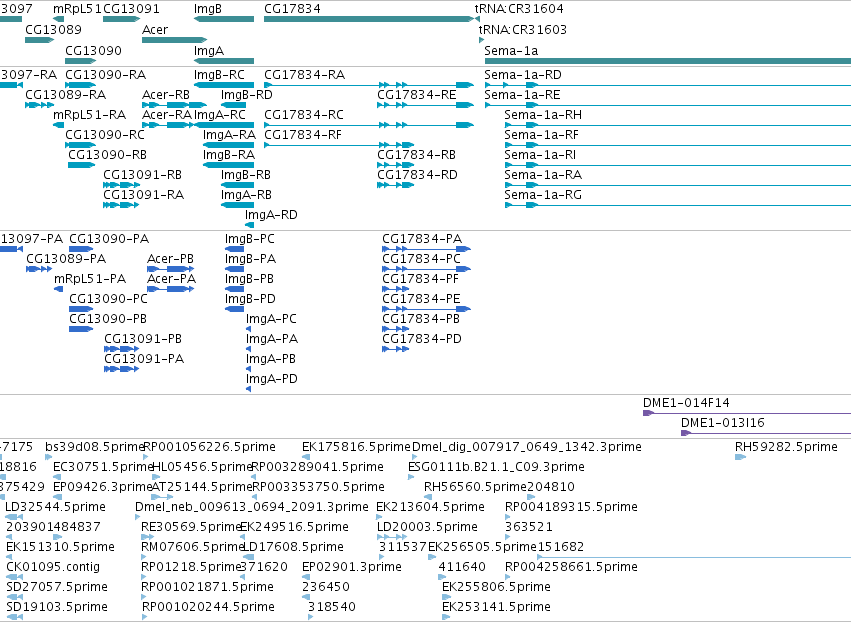Click the CG17834-PF protein label
Screen dimensions: 851x622
(x=421, y=280)
